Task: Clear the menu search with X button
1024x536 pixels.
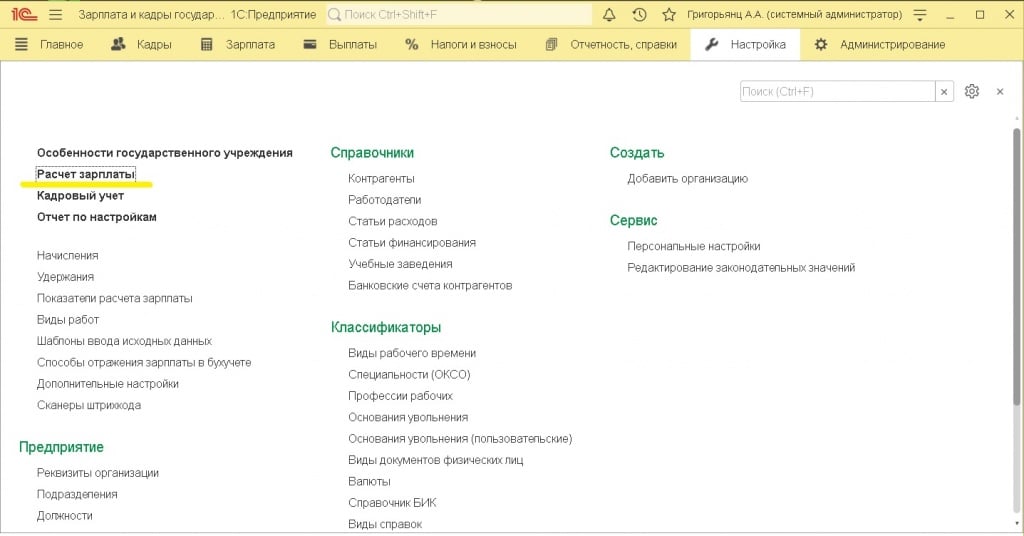Action: point(944,91)
